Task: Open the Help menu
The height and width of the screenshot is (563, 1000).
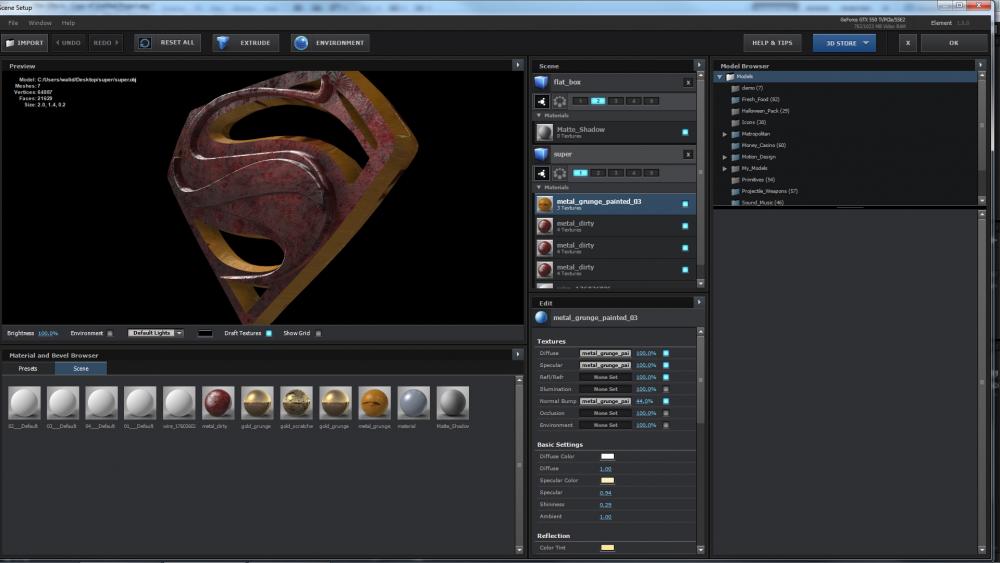Action: (68, 23)
